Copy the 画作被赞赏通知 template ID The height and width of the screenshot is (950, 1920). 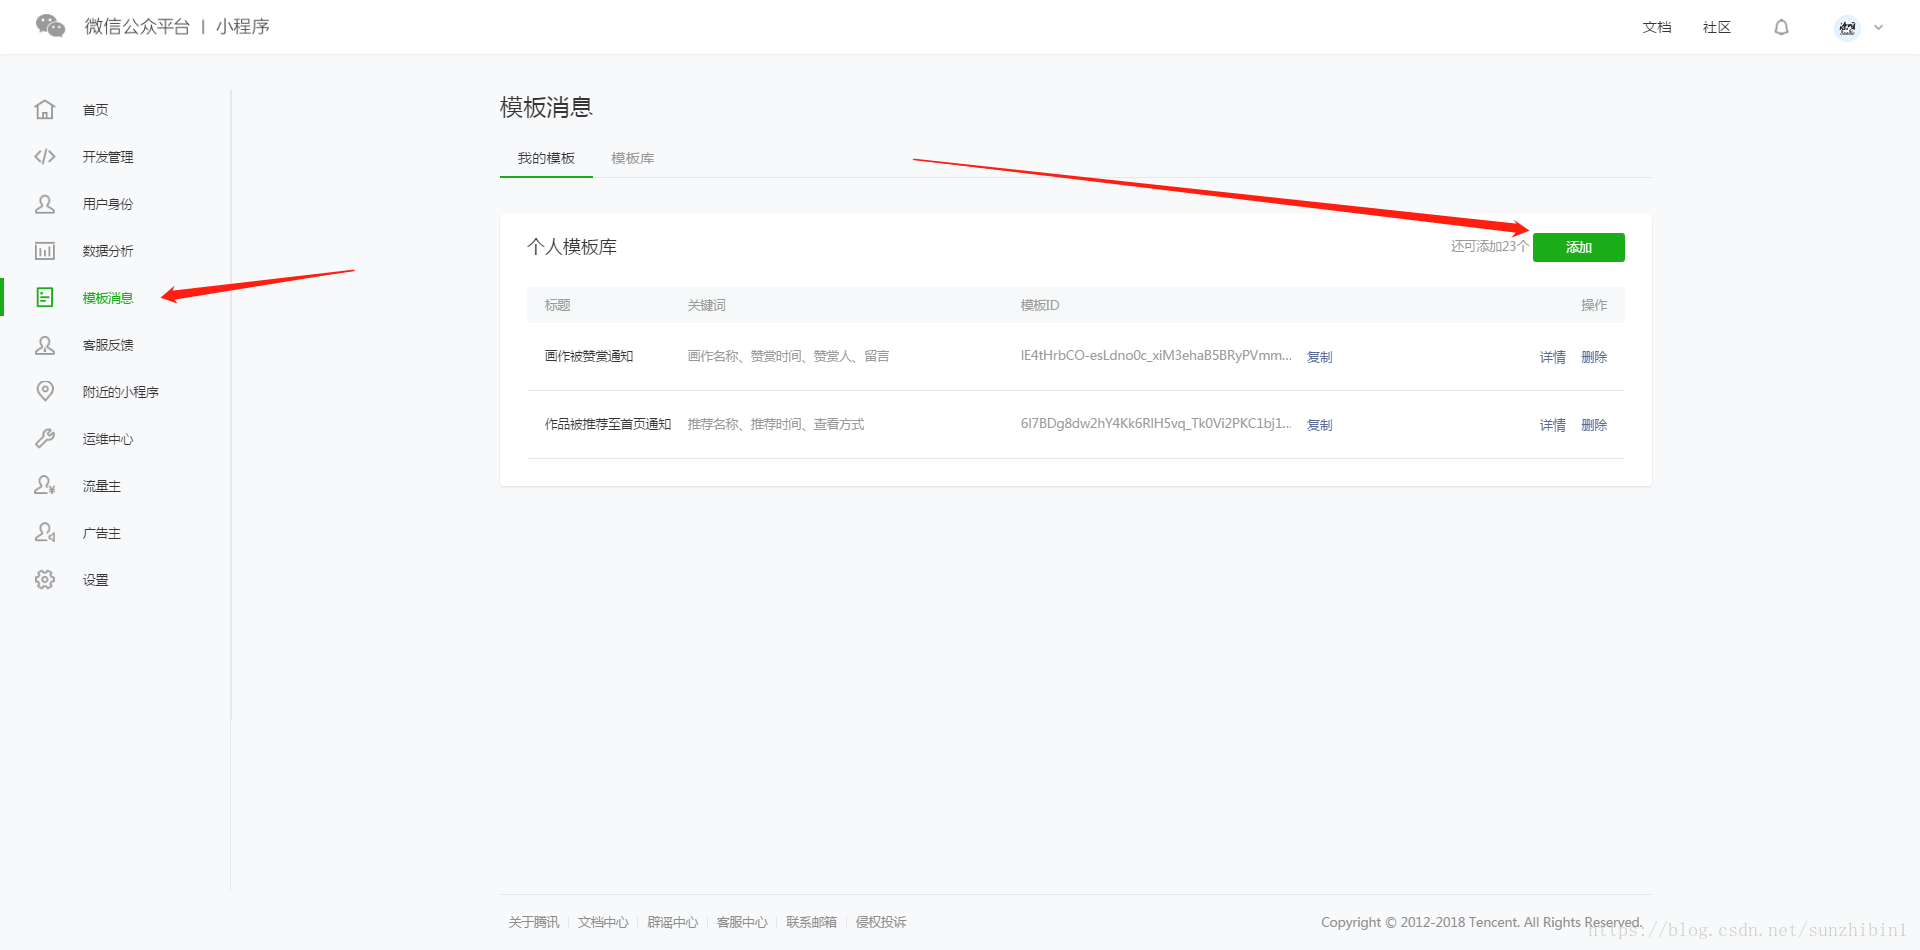coord(1319,357)
